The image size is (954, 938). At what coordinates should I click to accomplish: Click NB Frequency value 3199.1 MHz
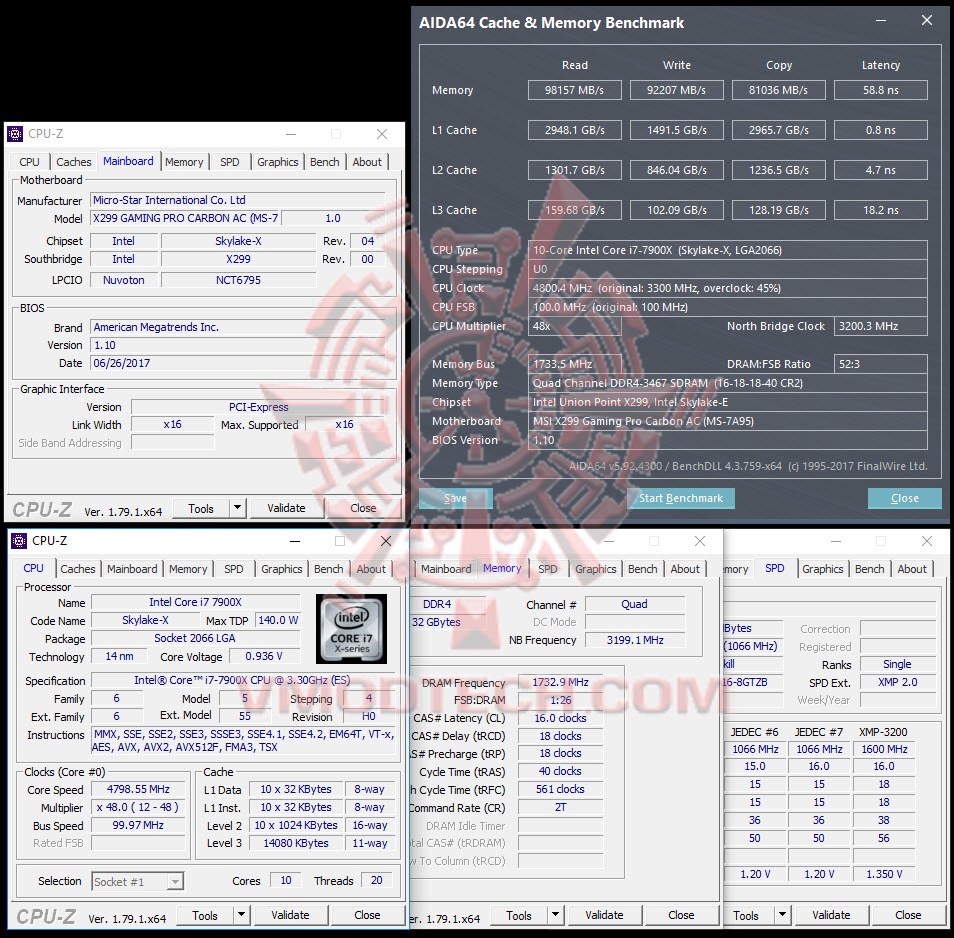click(635, 640)
